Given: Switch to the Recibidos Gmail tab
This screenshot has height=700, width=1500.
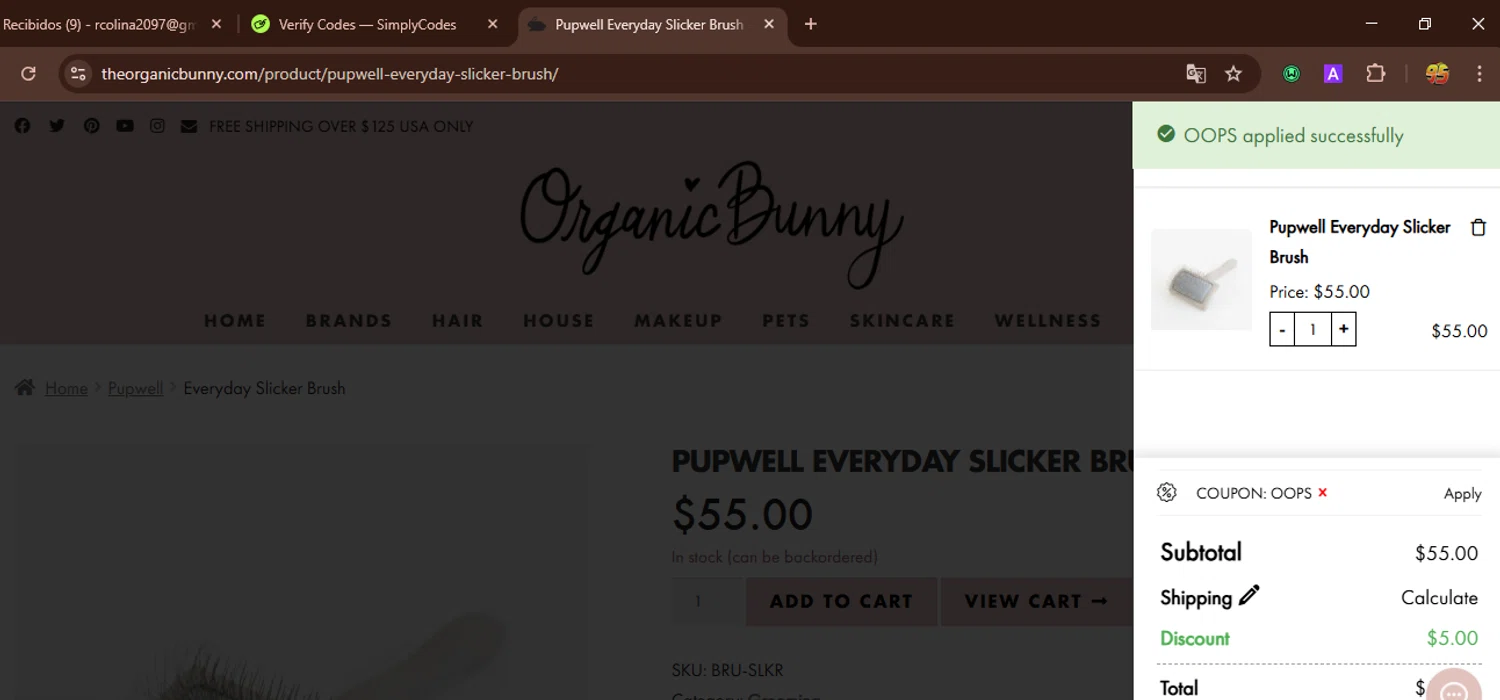Looking at the screenshot, I should tap(100, 24).
